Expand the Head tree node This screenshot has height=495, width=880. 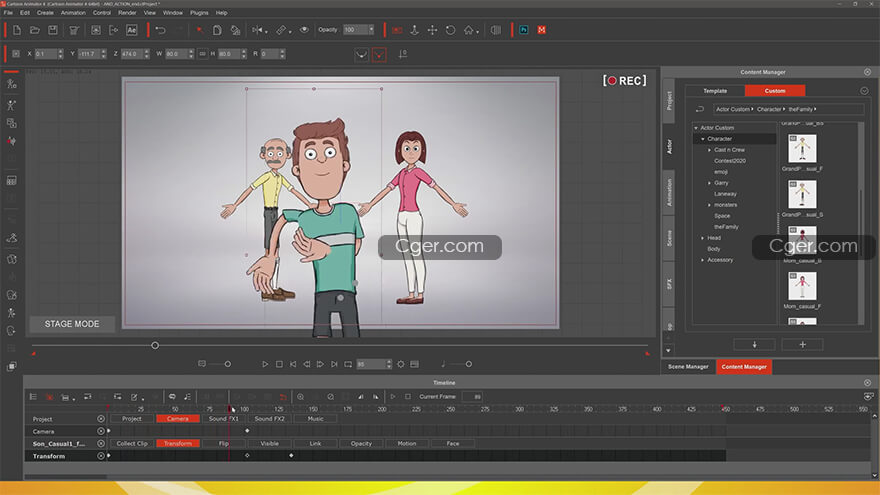point(703,238)
